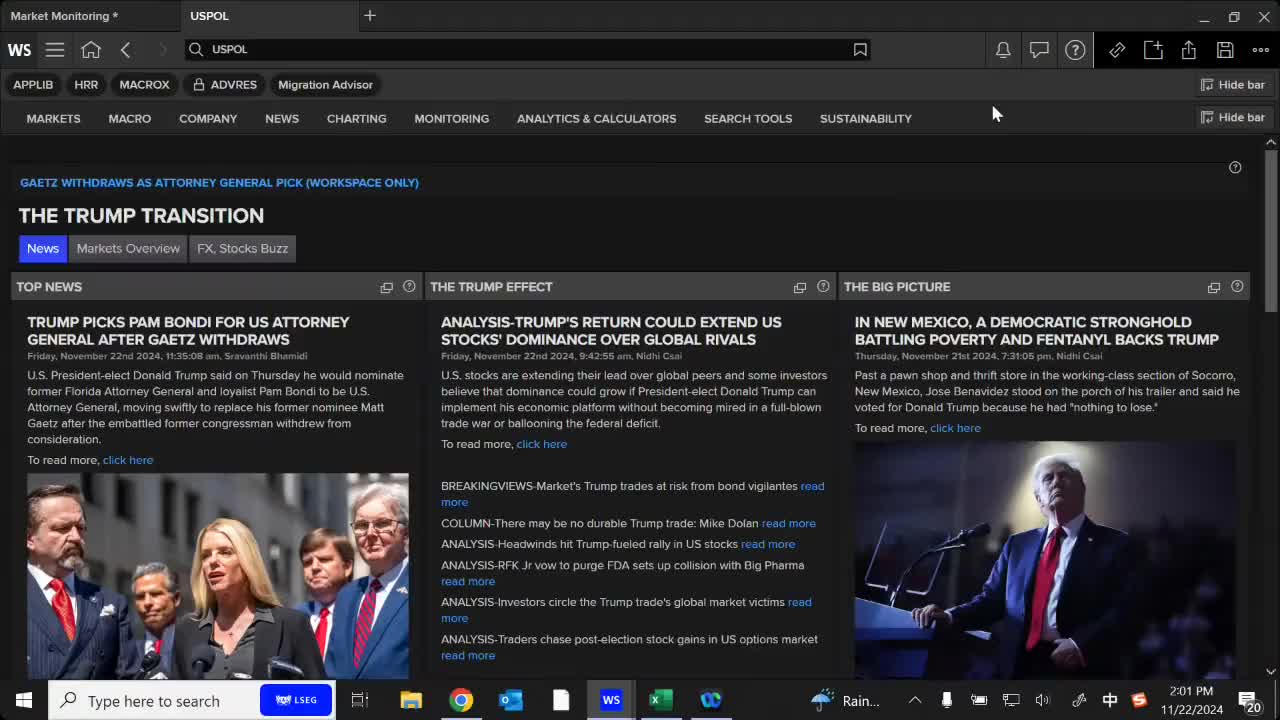
Task: Add a new tab with the plus
Action: point(370,16)
